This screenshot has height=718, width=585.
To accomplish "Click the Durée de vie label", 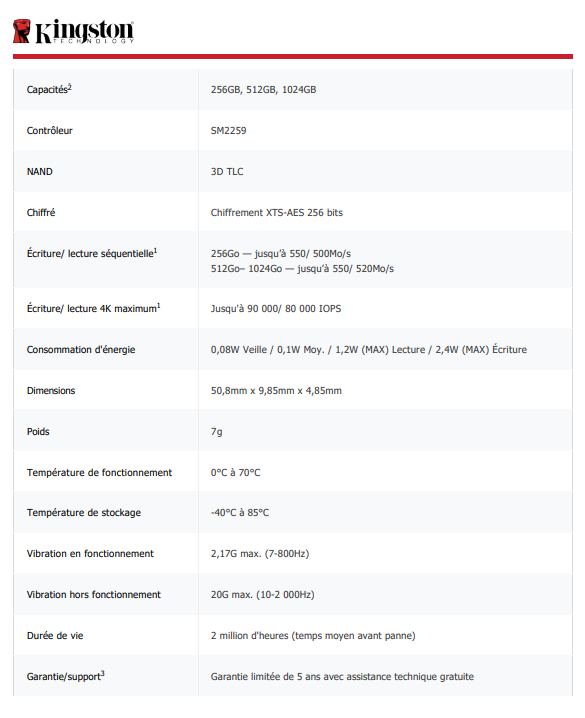I will (55, 636).
